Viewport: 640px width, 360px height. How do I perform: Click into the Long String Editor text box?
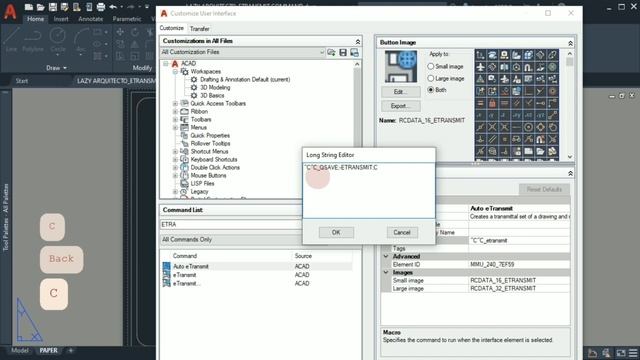[x=369, y=190]
